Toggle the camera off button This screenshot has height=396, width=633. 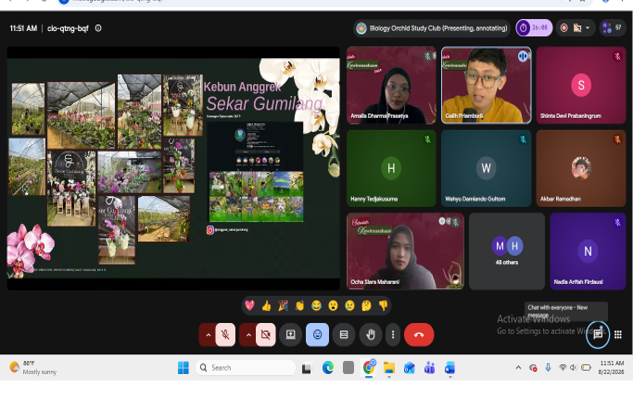click(266, 334)
